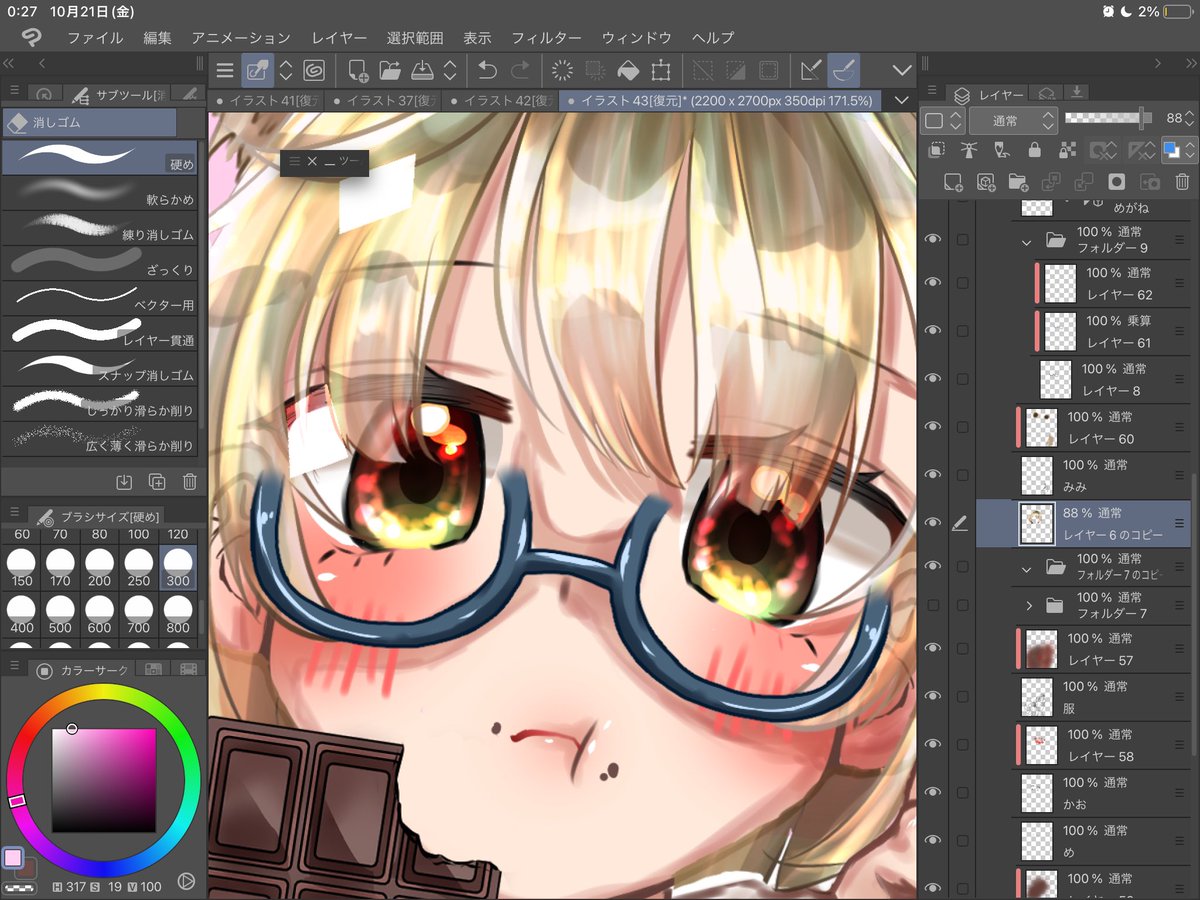Viewport: 1200px width, 900px height.
Task: Click the battery indicator in status bar
Action: pos(1178,11)
